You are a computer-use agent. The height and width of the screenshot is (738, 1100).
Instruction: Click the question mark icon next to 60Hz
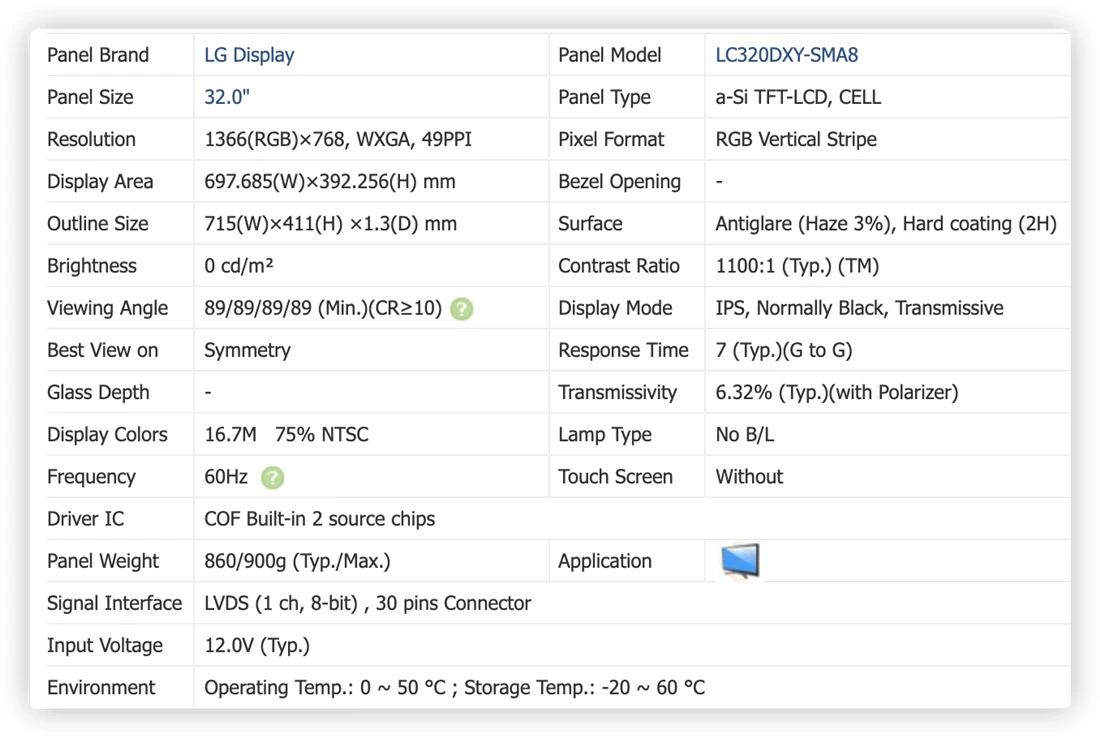[x=272, y=478]
